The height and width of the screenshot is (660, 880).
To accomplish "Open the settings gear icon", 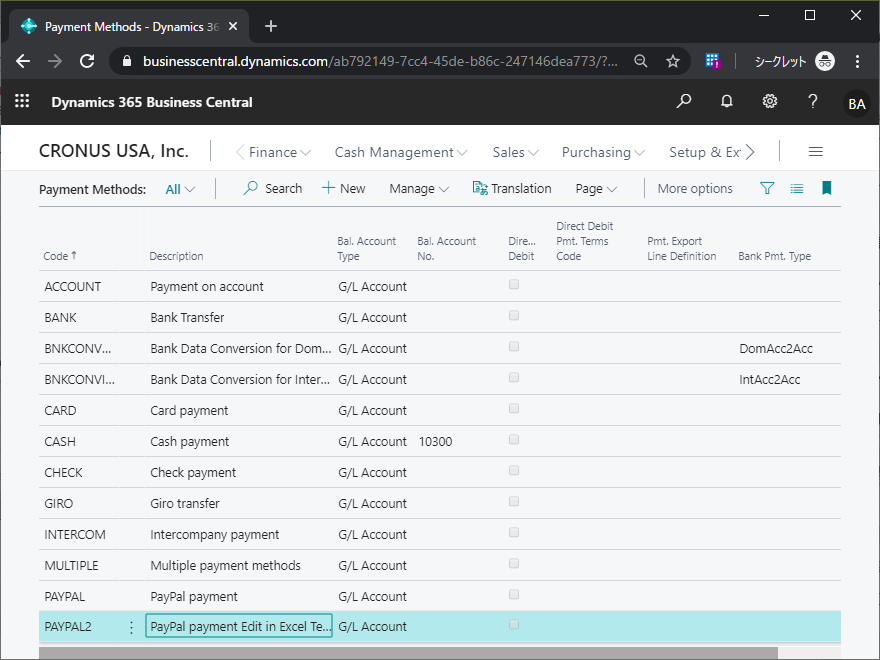I will tap(769, 101).
